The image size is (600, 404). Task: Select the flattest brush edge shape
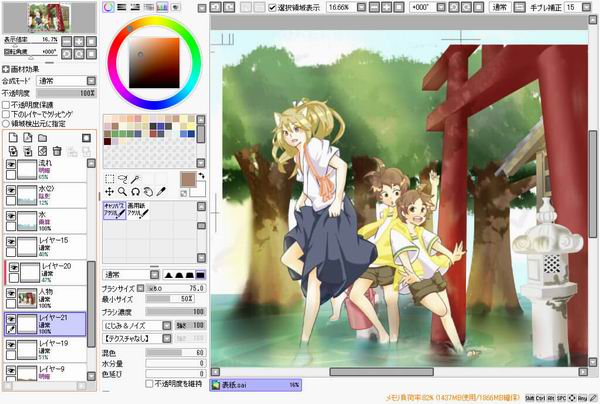pos(200,275)
